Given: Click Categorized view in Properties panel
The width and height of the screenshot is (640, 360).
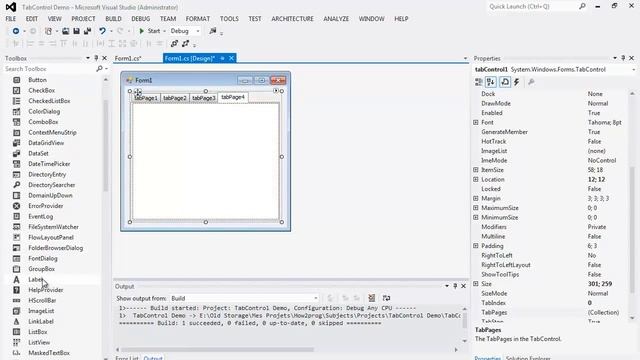Looking at the screenshot, I should click(x=478, y=82).
